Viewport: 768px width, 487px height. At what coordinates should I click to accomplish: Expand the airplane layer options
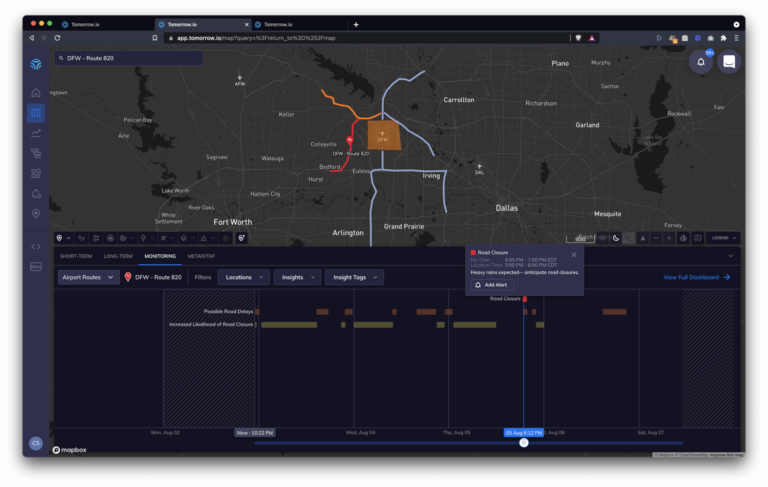(172, 238)
